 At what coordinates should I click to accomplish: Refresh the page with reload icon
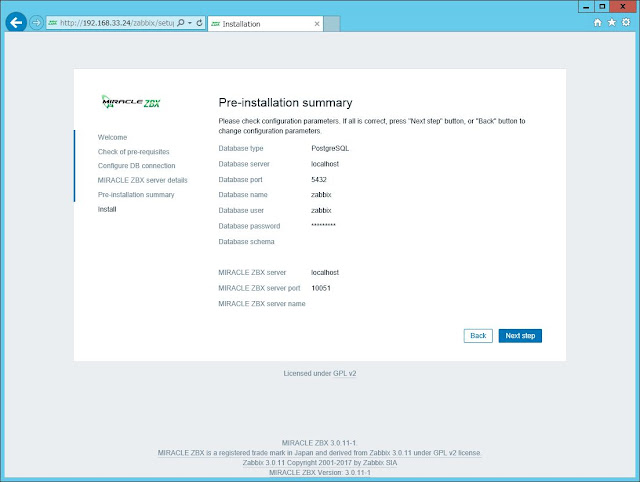point(199,23)
